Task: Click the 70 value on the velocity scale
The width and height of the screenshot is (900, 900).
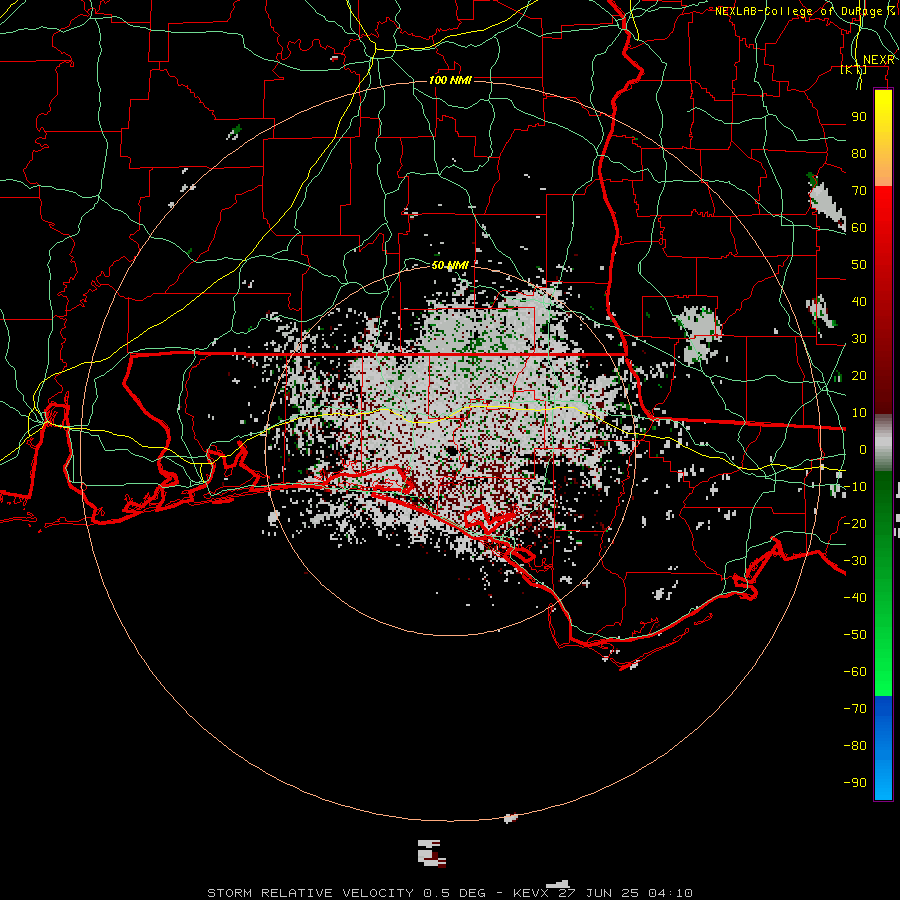Action: coord(859,191)
